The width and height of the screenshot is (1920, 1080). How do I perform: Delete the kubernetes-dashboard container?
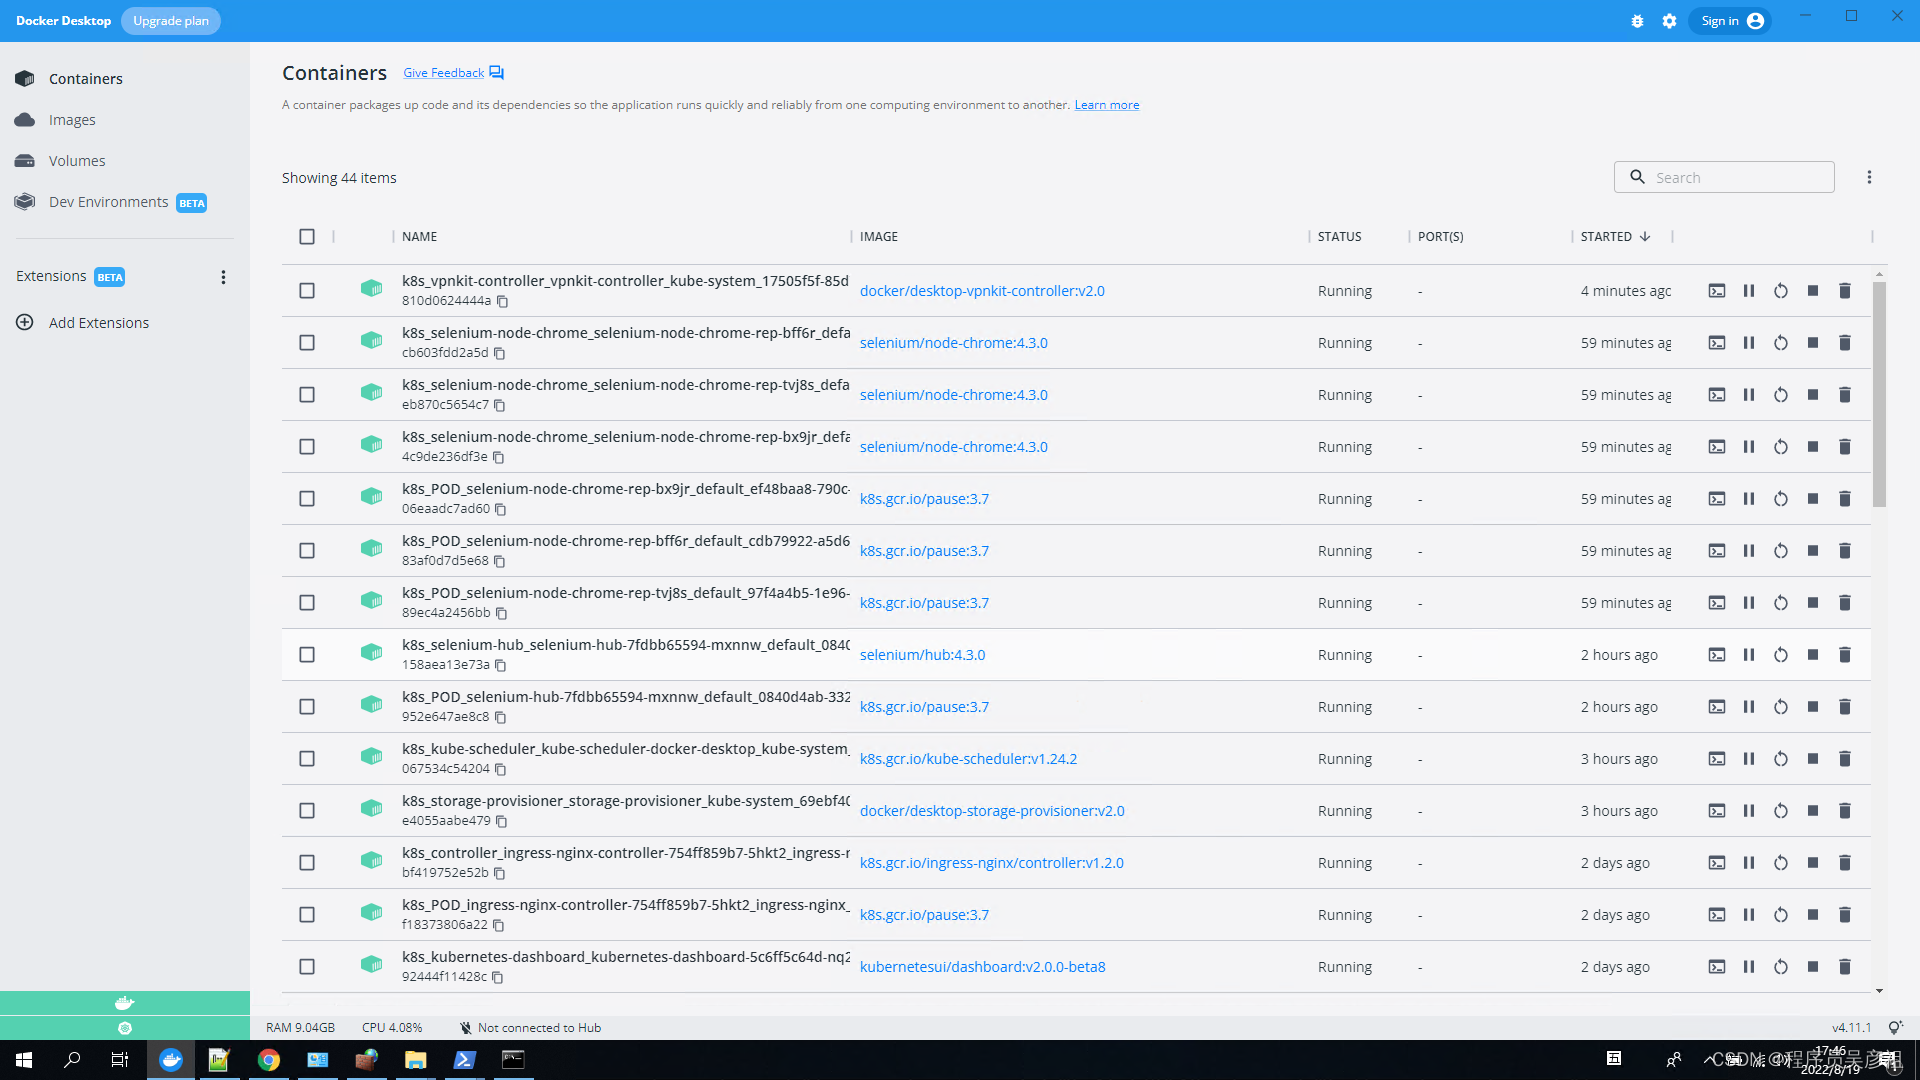1845,967
